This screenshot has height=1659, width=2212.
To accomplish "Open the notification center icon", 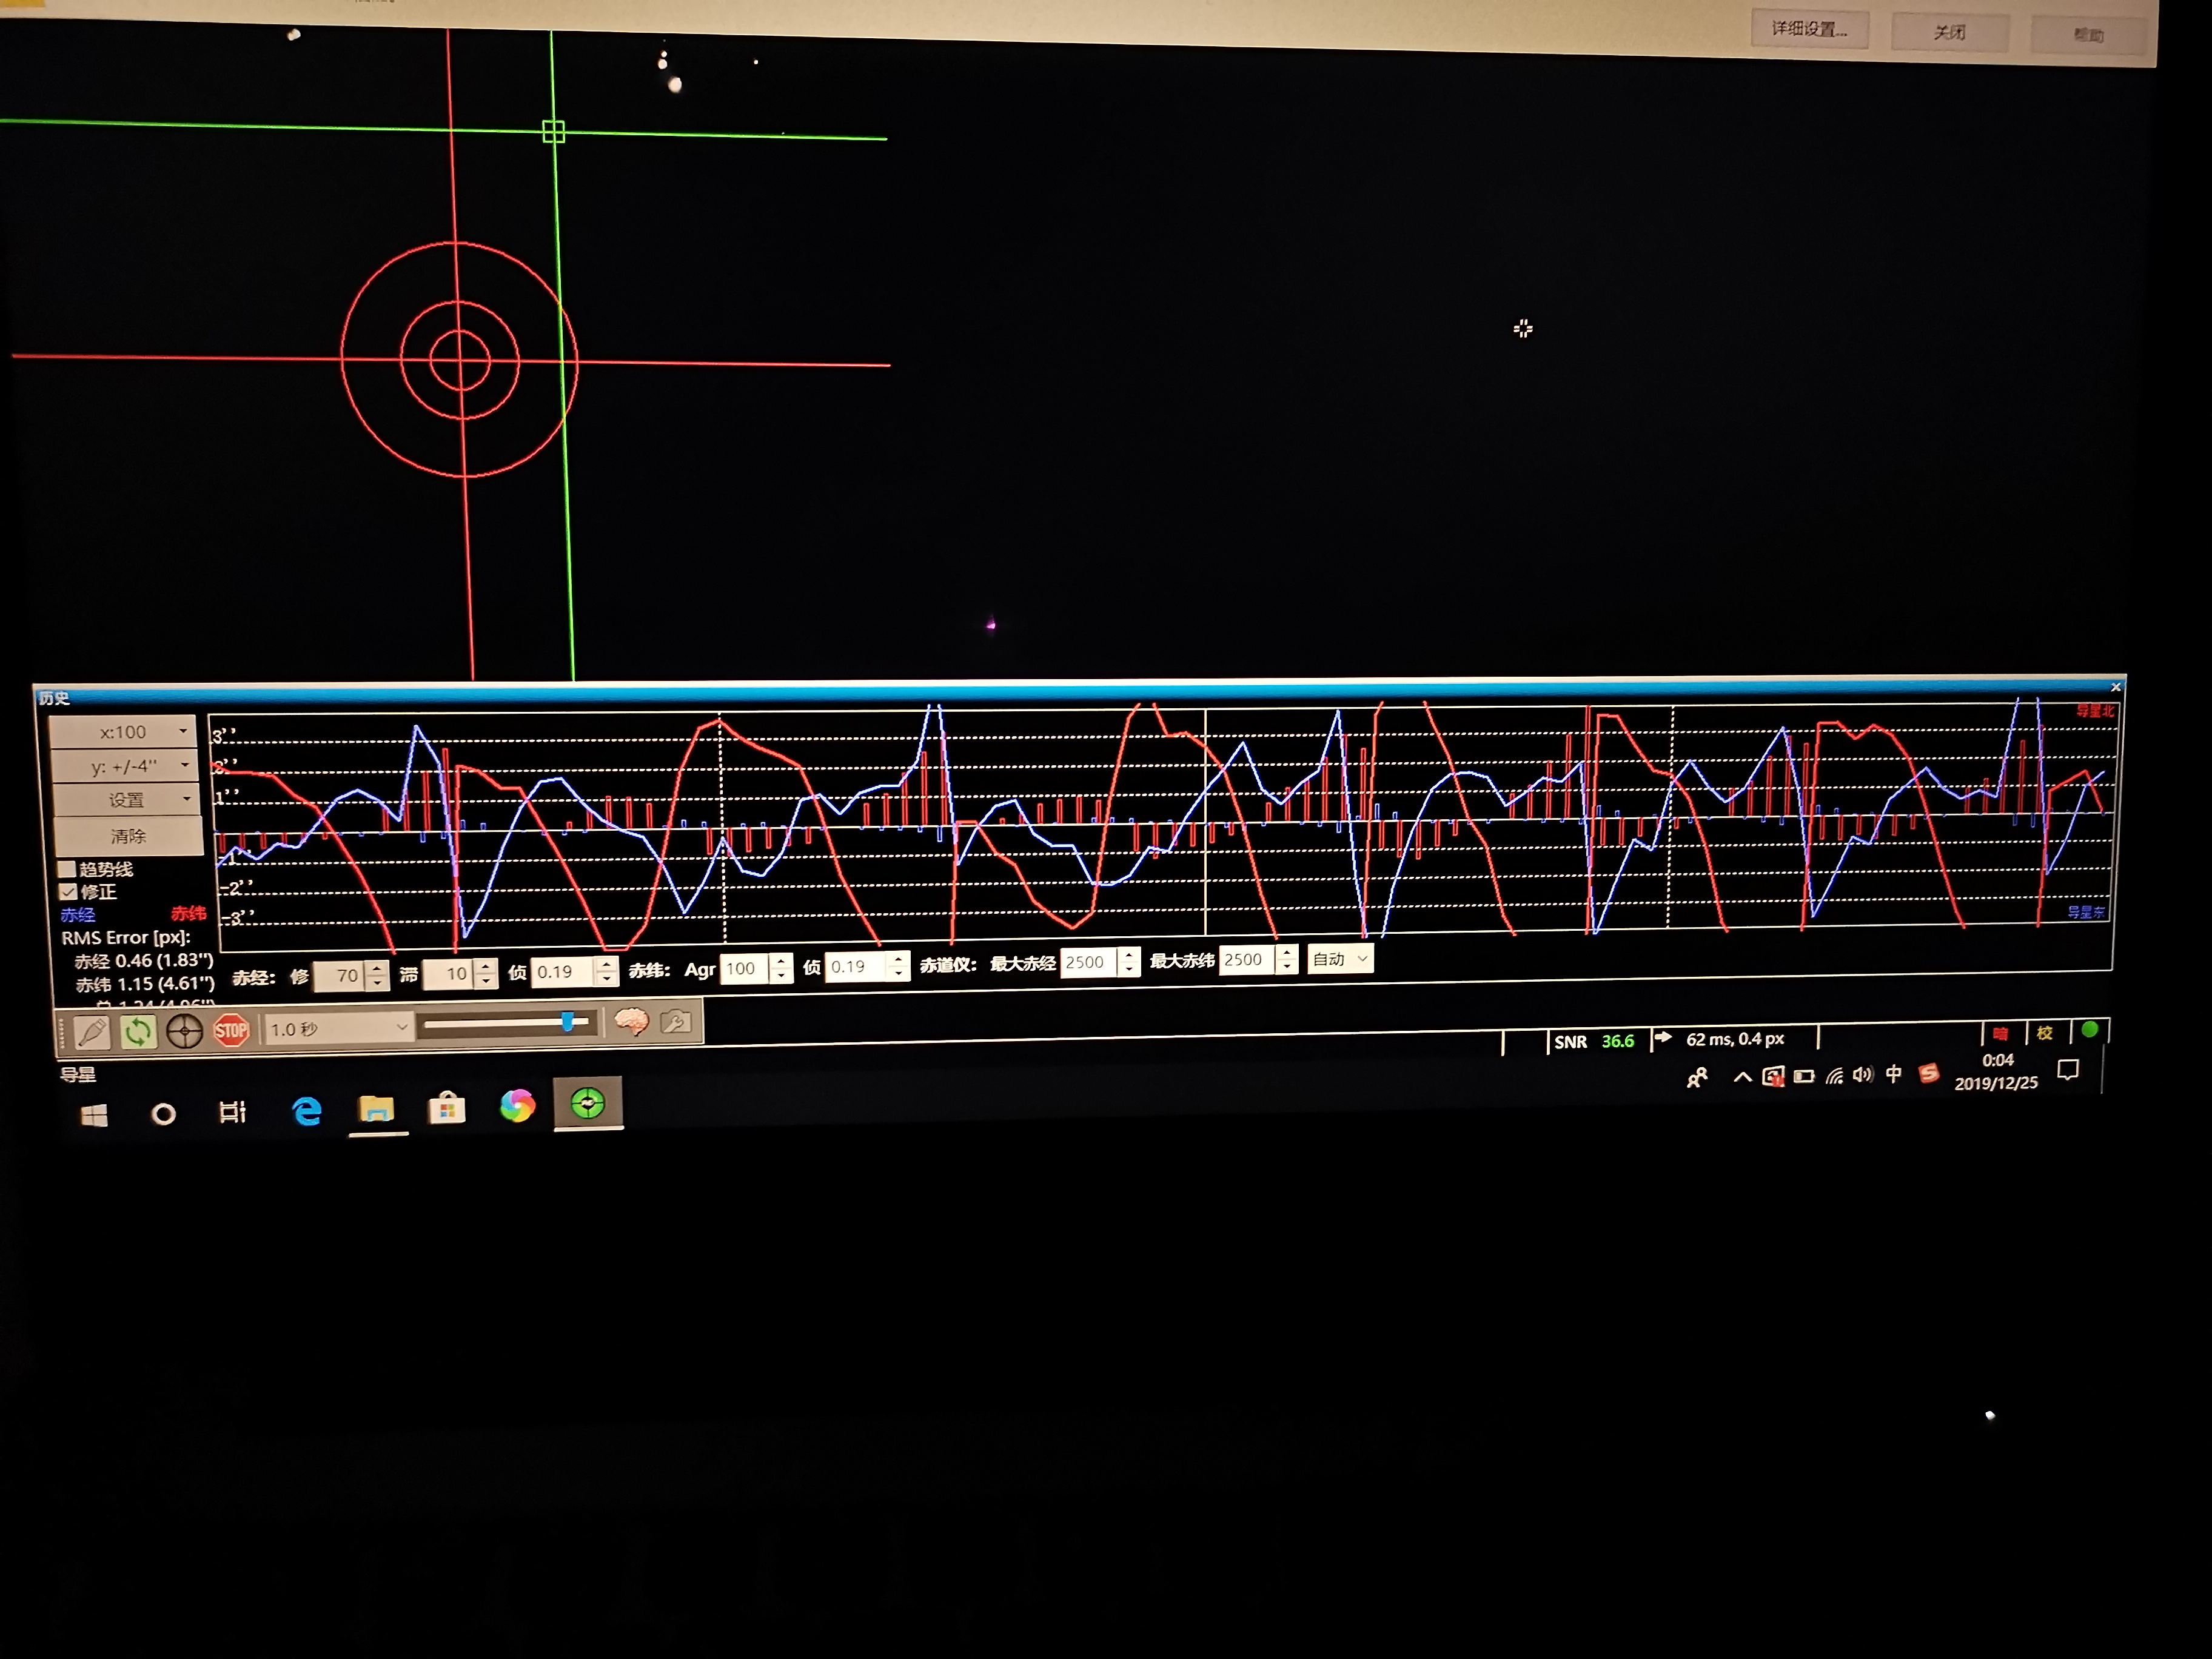I will pos(2068,1071).
